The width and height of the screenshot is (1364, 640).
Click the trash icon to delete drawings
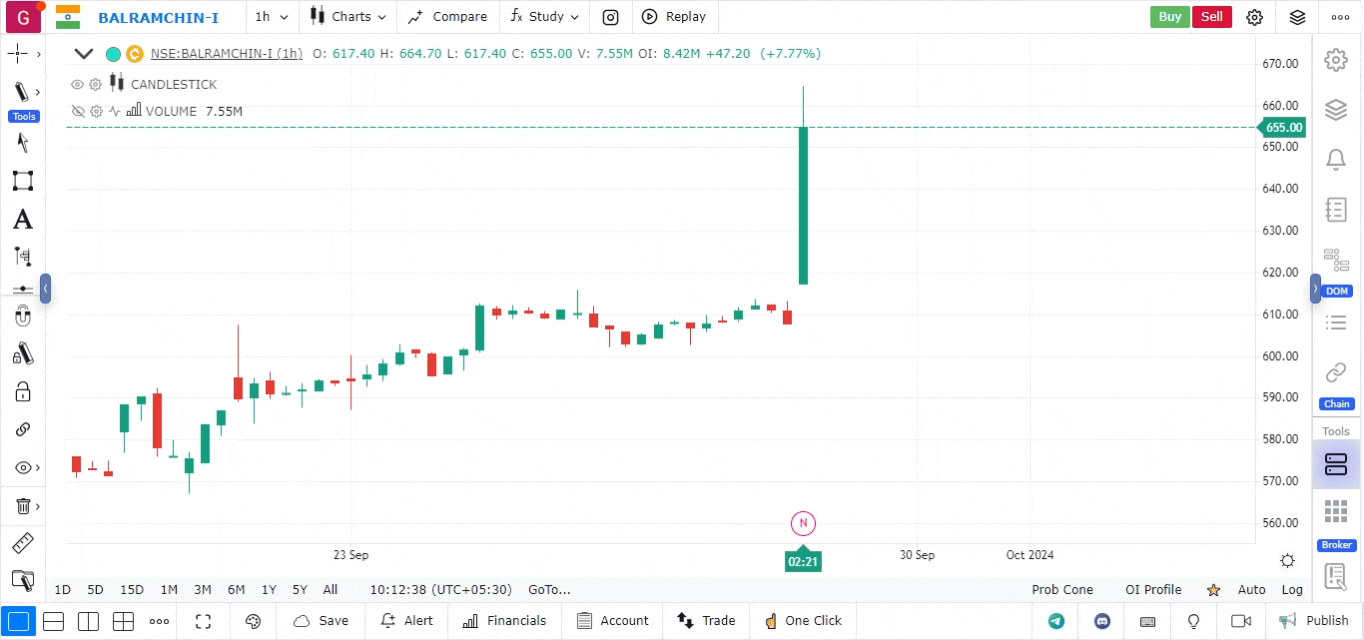[23, 506]
